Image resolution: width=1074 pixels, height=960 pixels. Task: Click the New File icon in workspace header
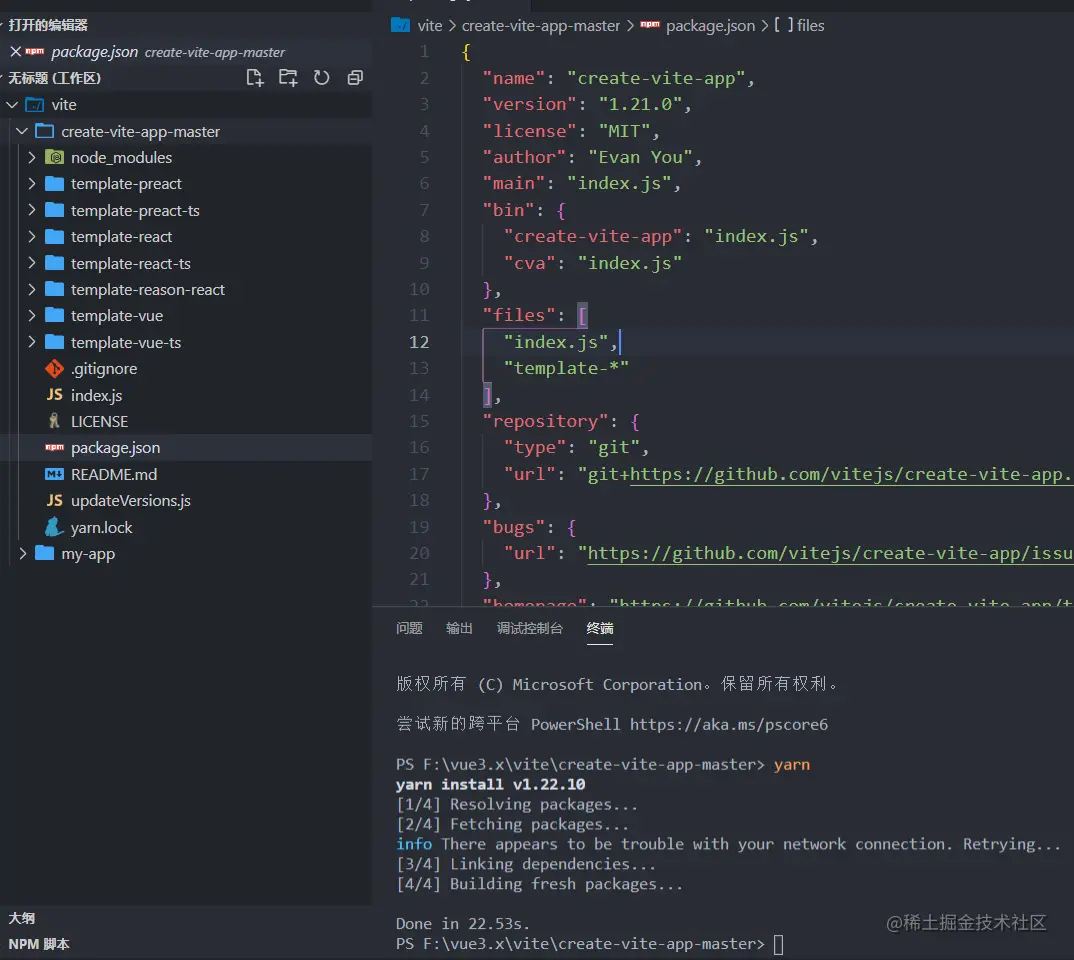point(255,78)
